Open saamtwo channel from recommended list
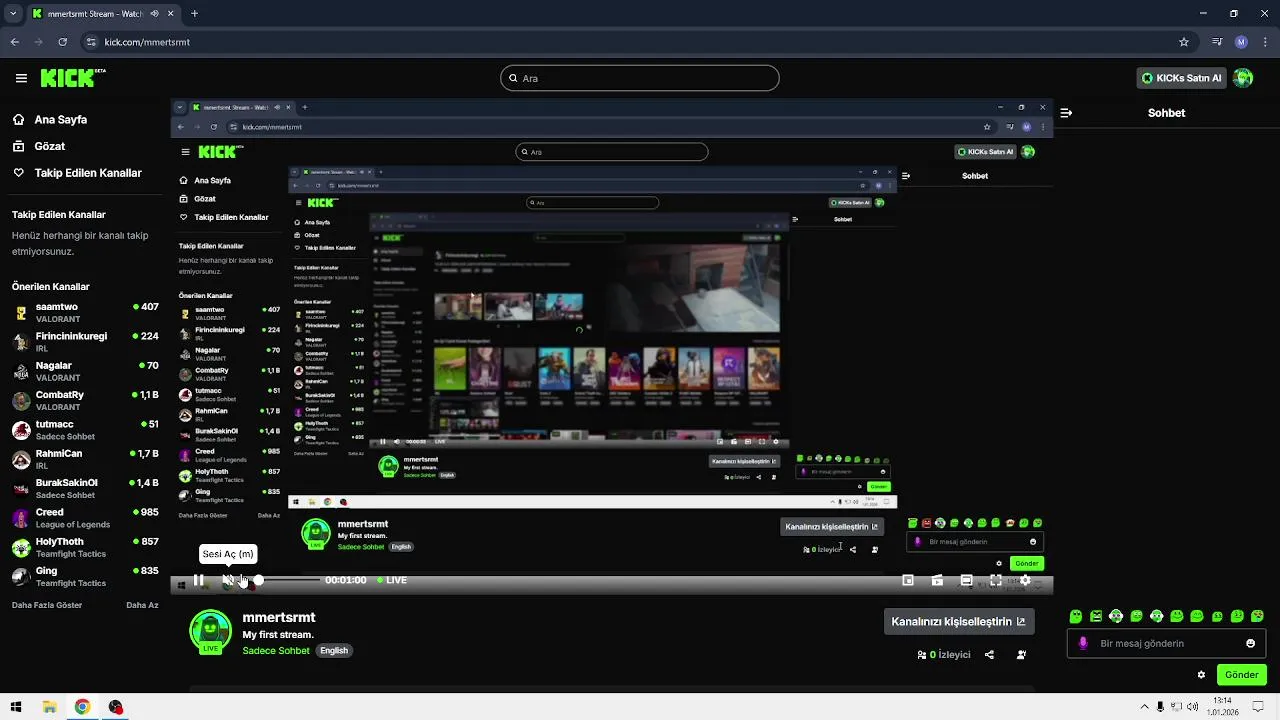Image resolution: width=1280 pixels, height=720 pixels. click(85, 313)
